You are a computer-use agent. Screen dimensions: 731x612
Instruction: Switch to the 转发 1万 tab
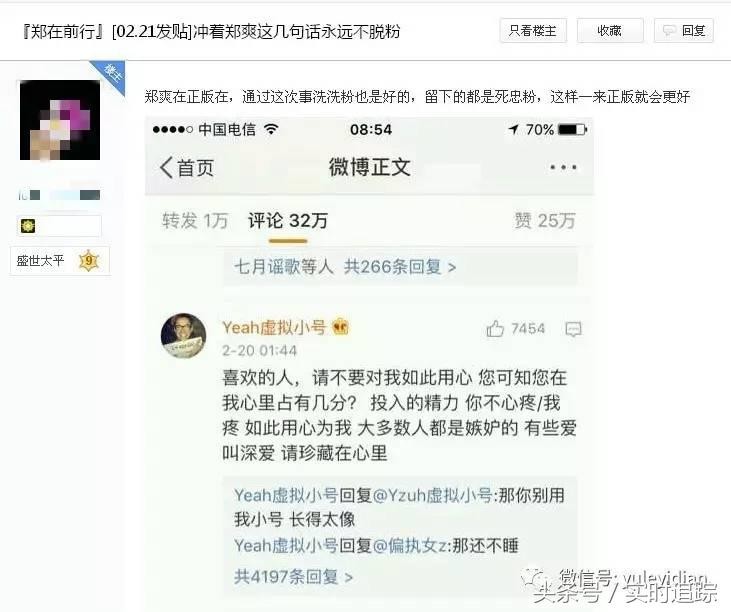click(195, 220)
